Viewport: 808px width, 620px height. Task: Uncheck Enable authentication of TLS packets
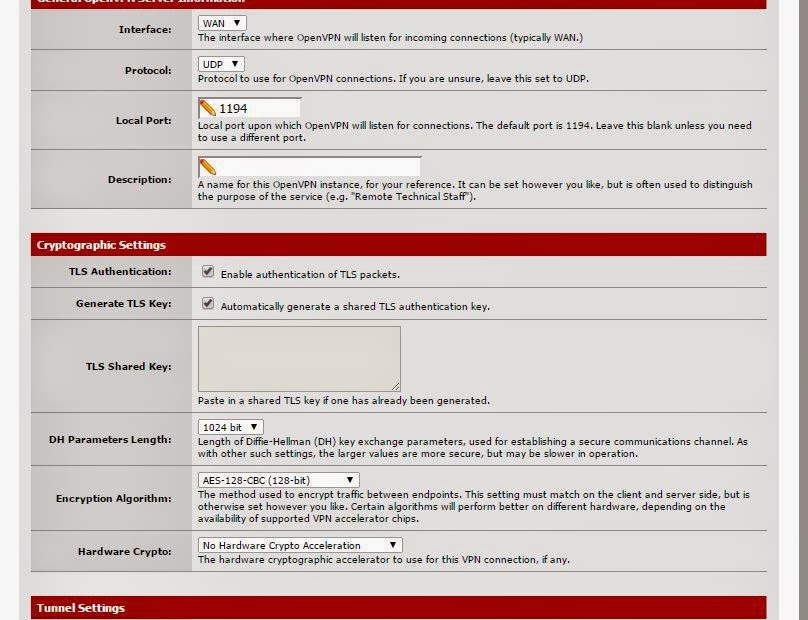pos(208,271)
